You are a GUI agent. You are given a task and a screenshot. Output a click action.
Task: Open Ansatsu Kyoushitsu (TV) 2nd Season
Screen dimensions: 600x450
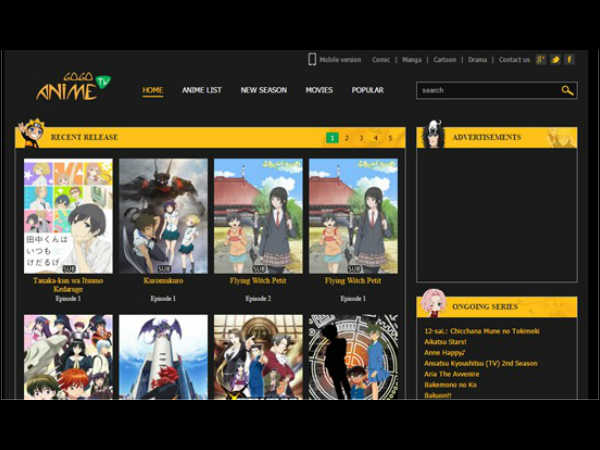pos(481,363)
